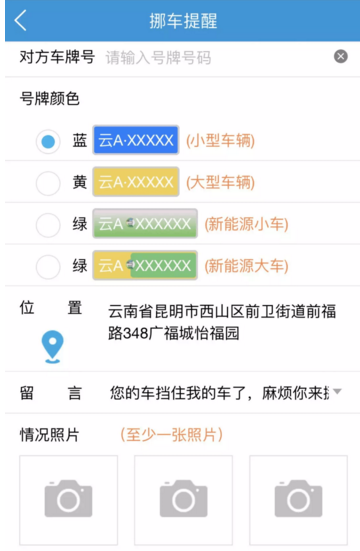Expand the message dropdown arrow

pyautogui.click(x=337, y=391)
